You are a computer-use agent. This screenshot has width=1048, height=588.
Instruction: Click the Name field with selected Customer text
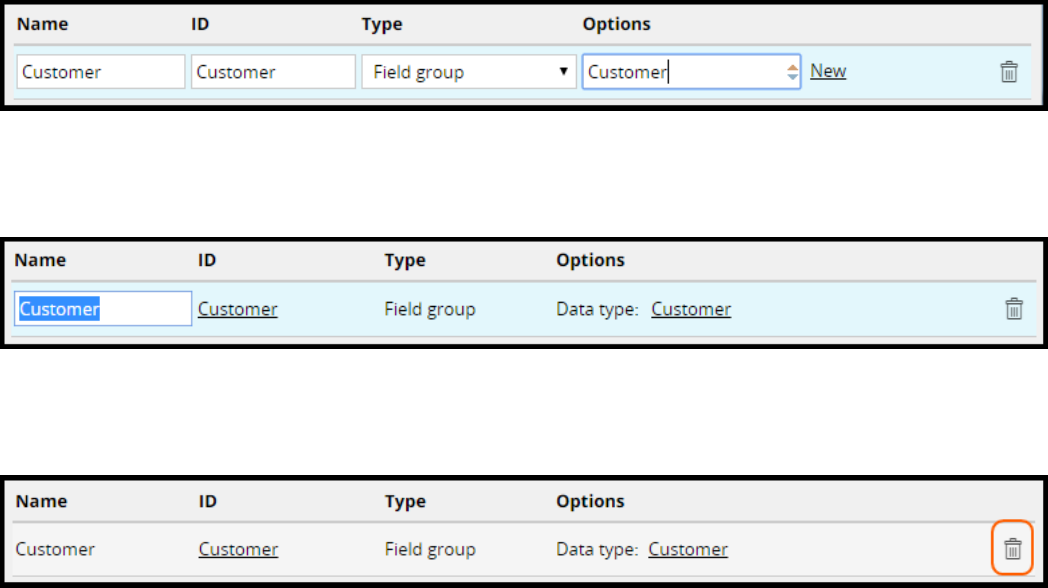103,309
